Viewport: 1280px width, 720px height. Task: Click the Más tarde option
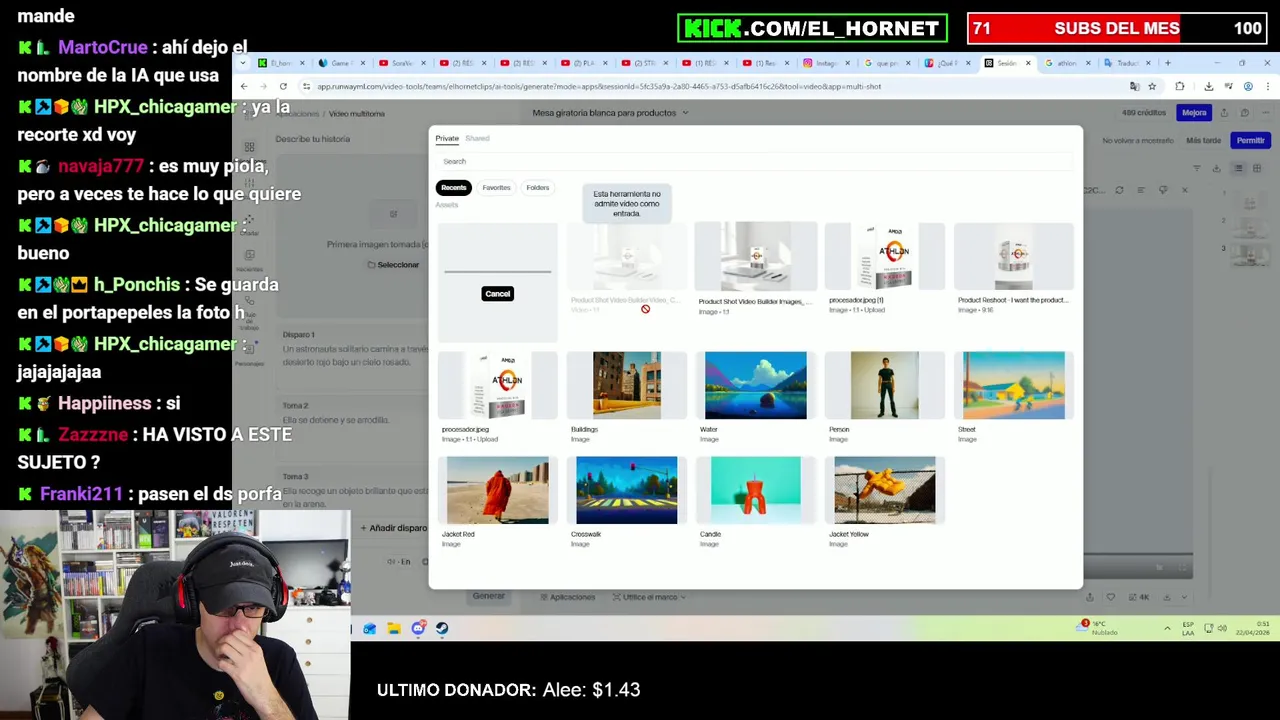[x=1203, y=140]
